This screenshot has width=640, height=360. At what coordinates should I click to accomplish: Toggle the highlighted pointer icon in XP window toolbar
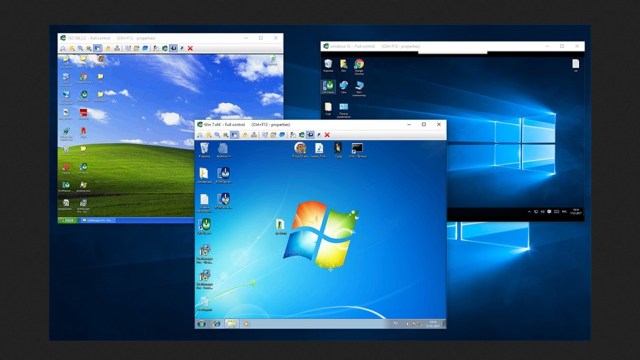(98, 48)
